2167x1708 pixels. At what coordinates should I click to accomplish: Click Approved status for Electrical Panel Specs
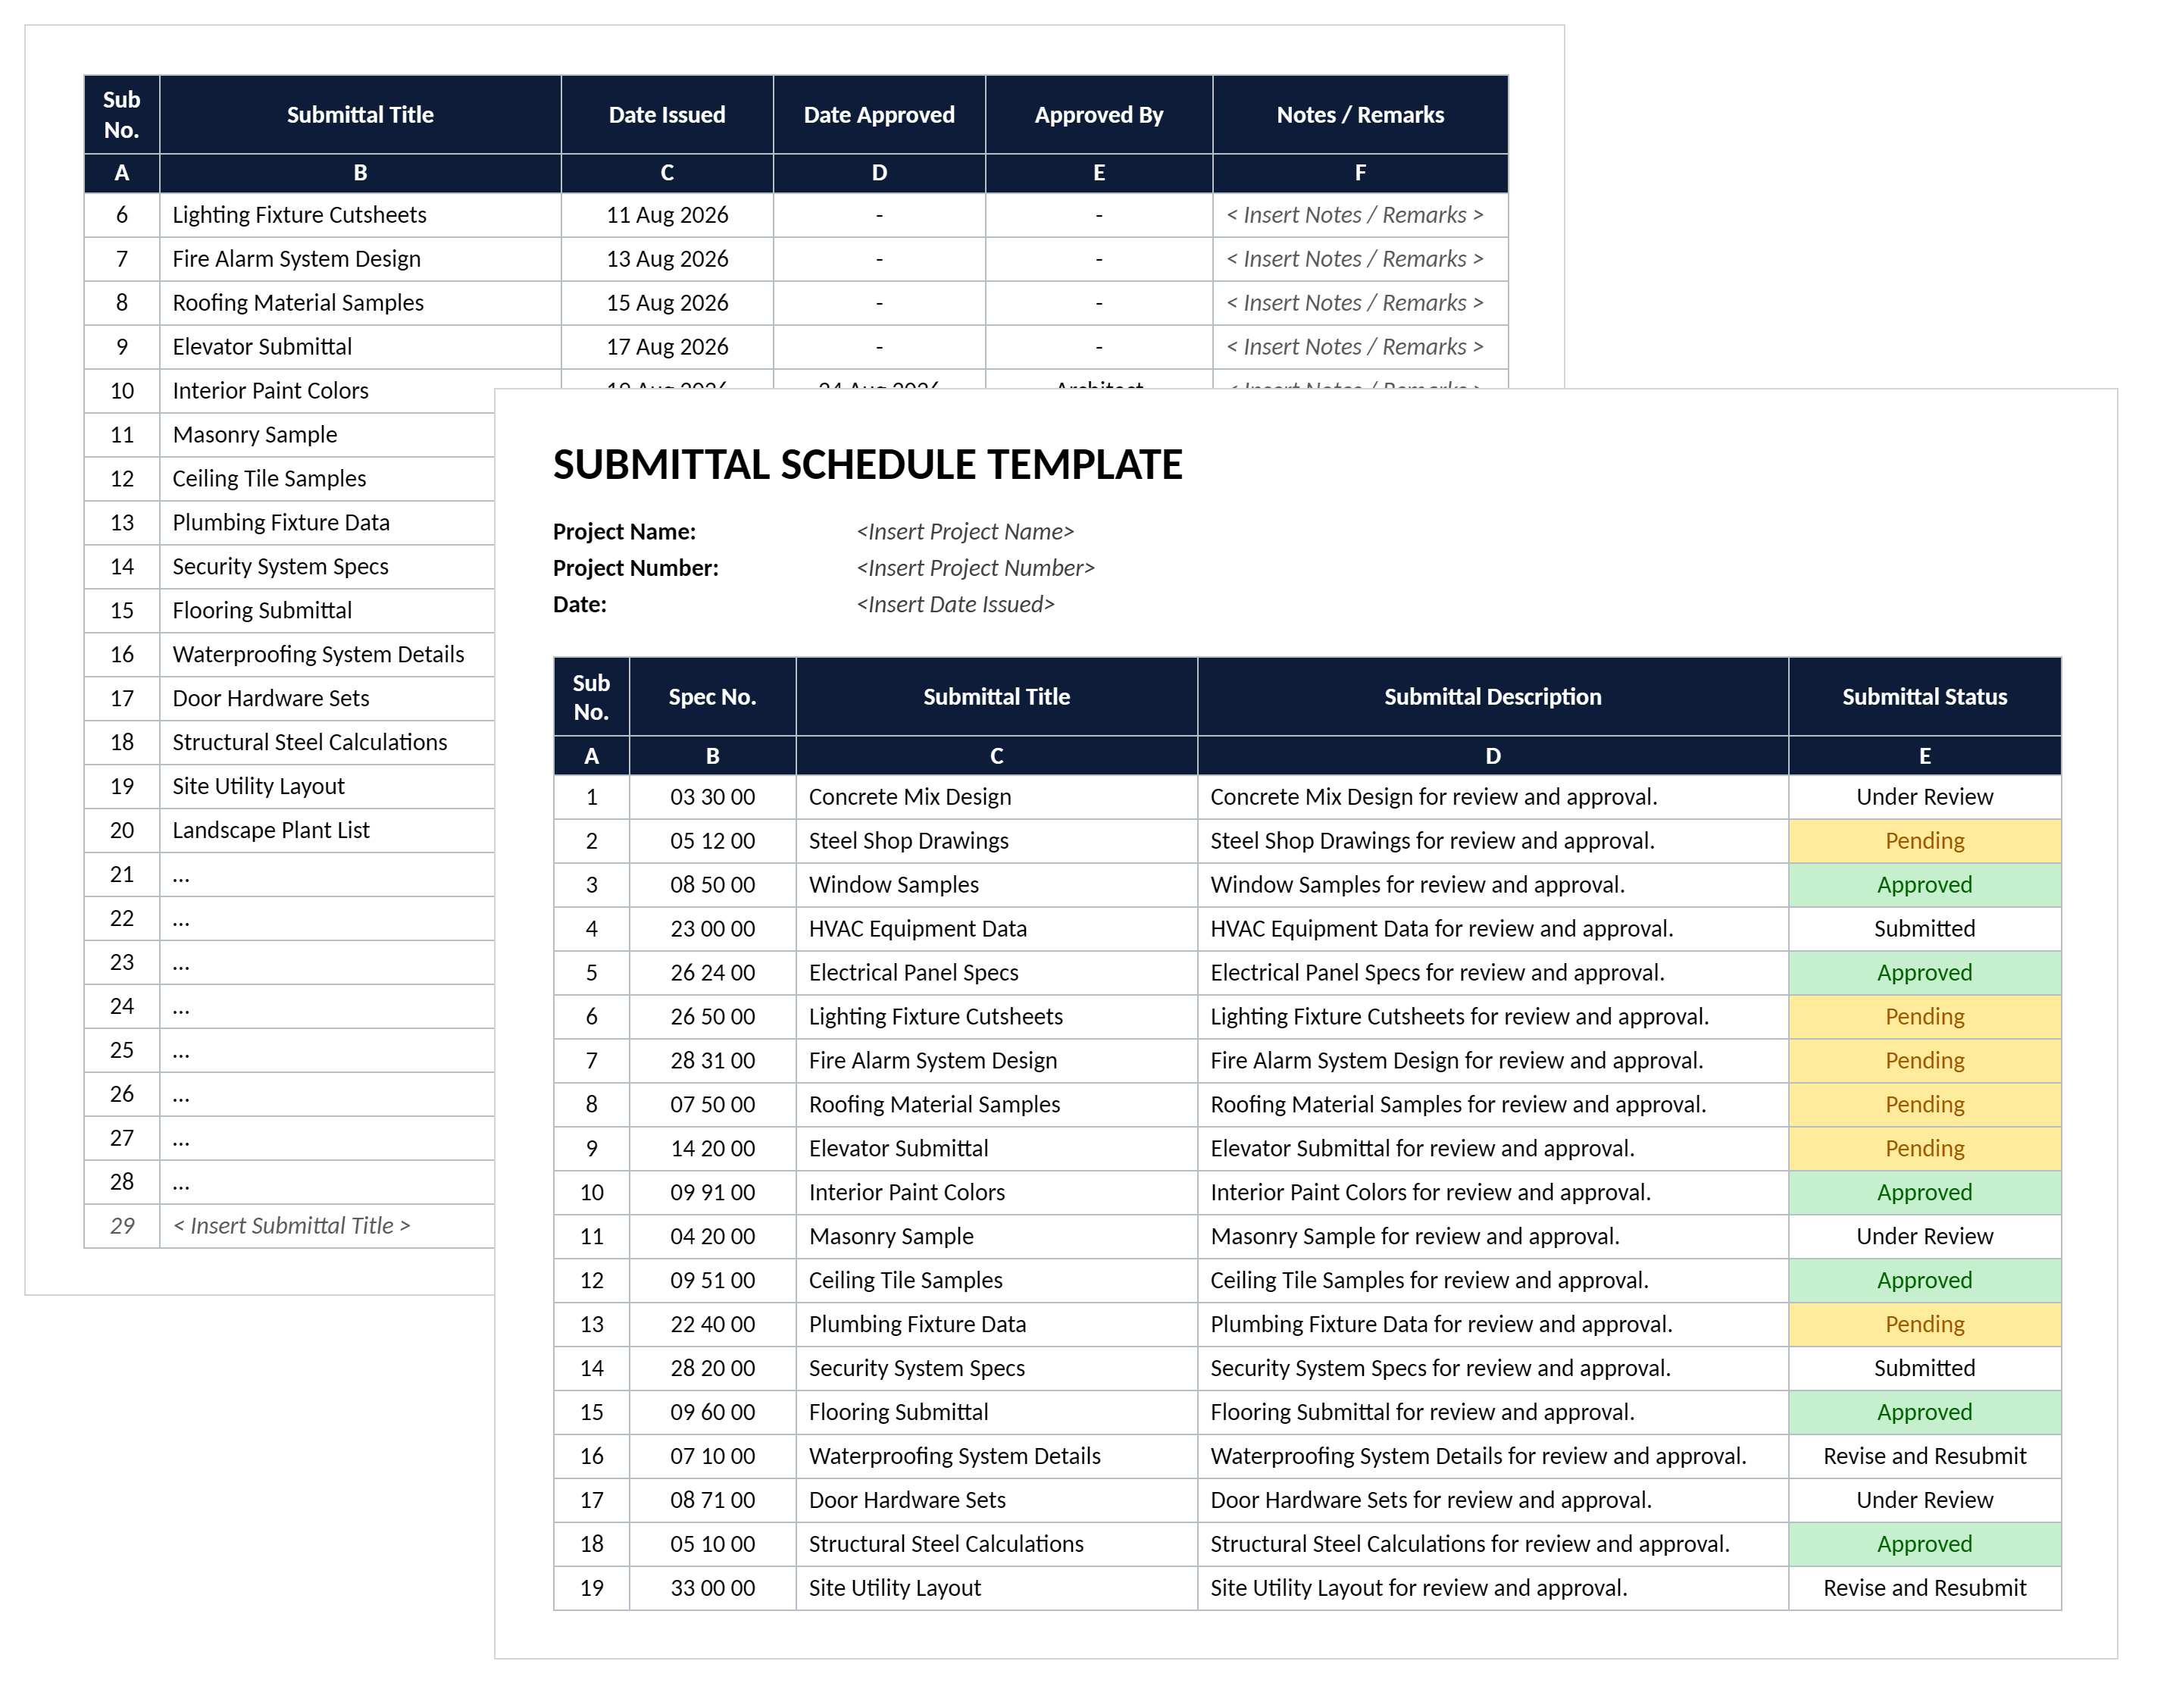coord(1924,973)
